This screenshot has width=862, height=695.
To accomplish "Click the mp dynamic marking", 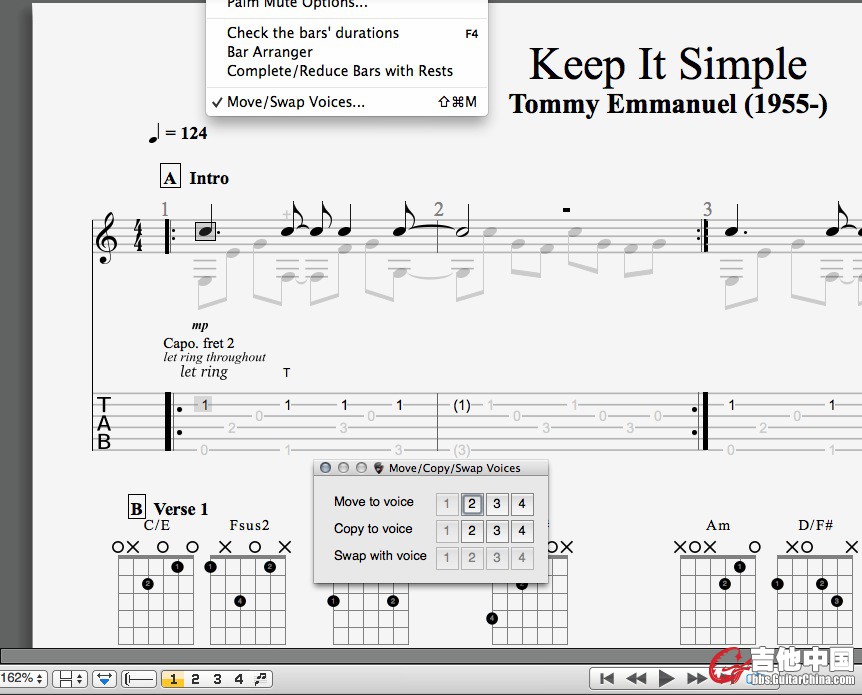I will (200, 325).
